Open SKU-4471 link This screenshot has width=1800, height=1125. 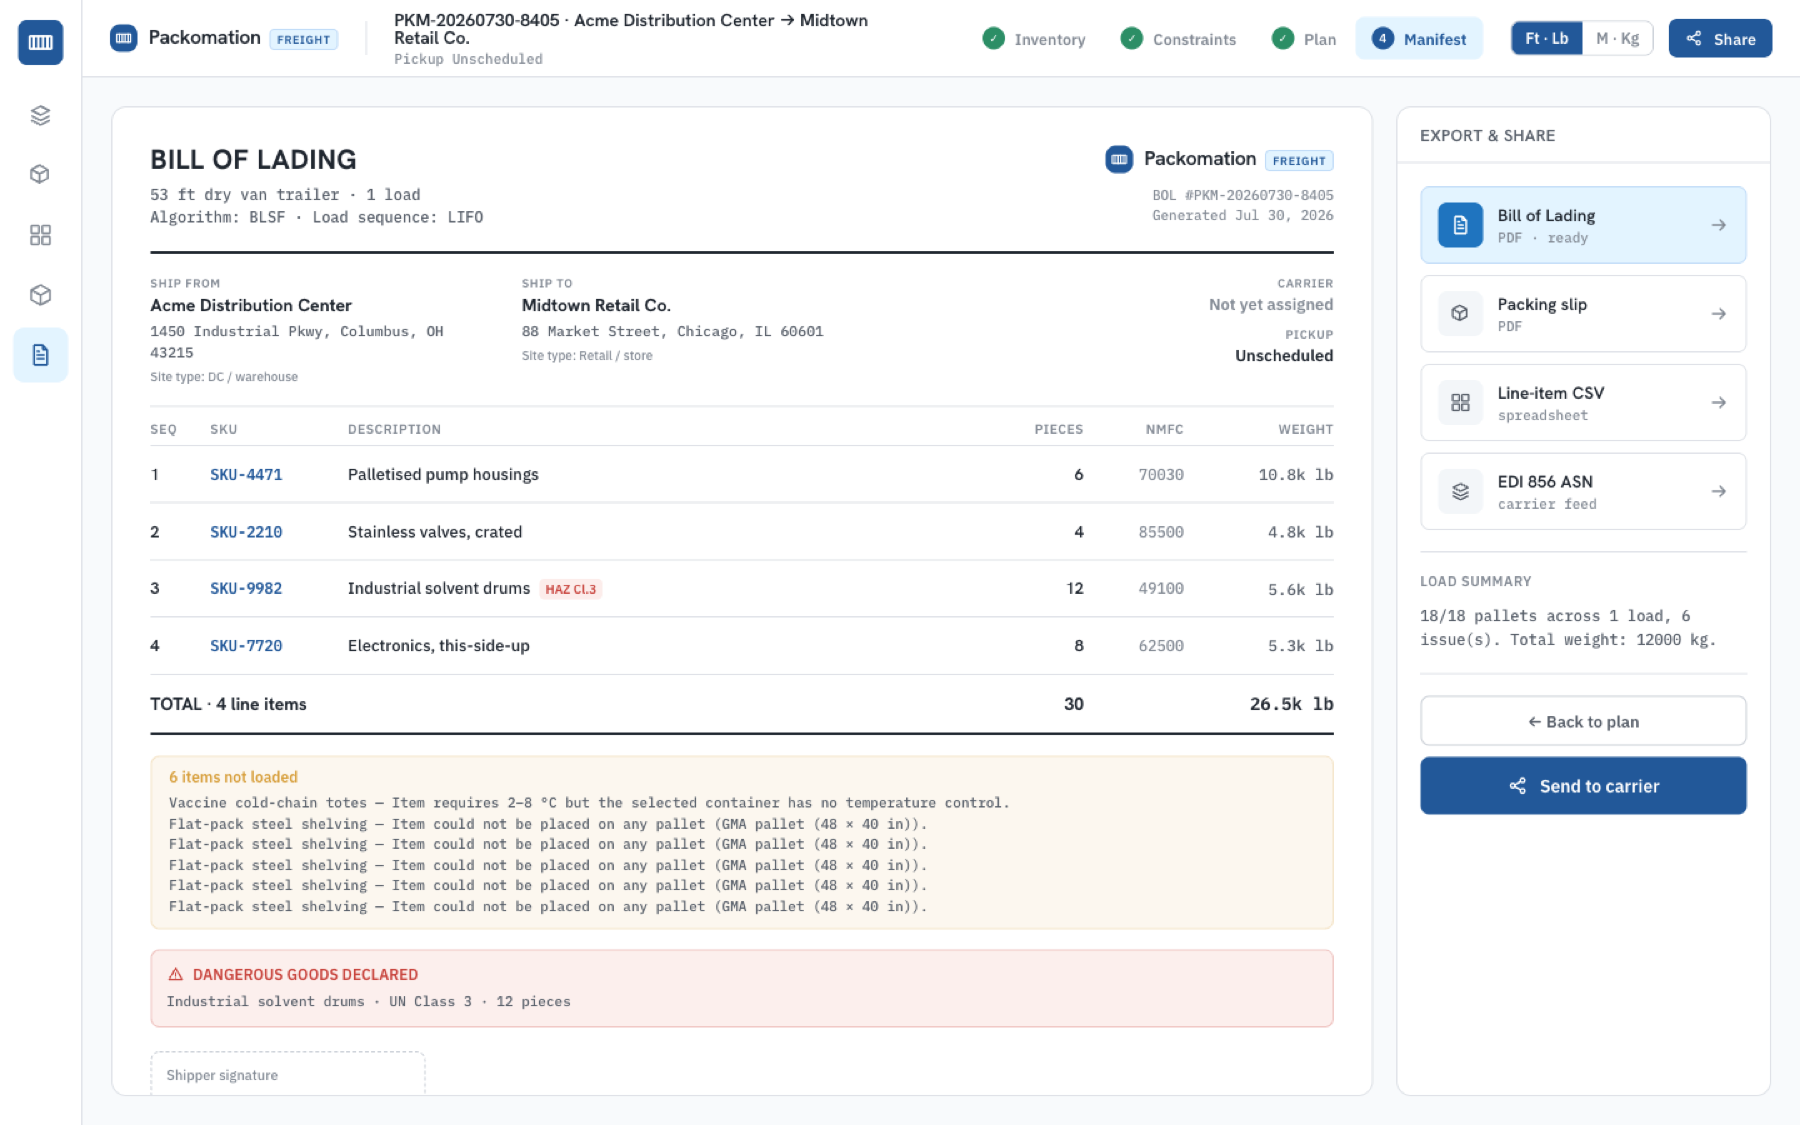246,474
